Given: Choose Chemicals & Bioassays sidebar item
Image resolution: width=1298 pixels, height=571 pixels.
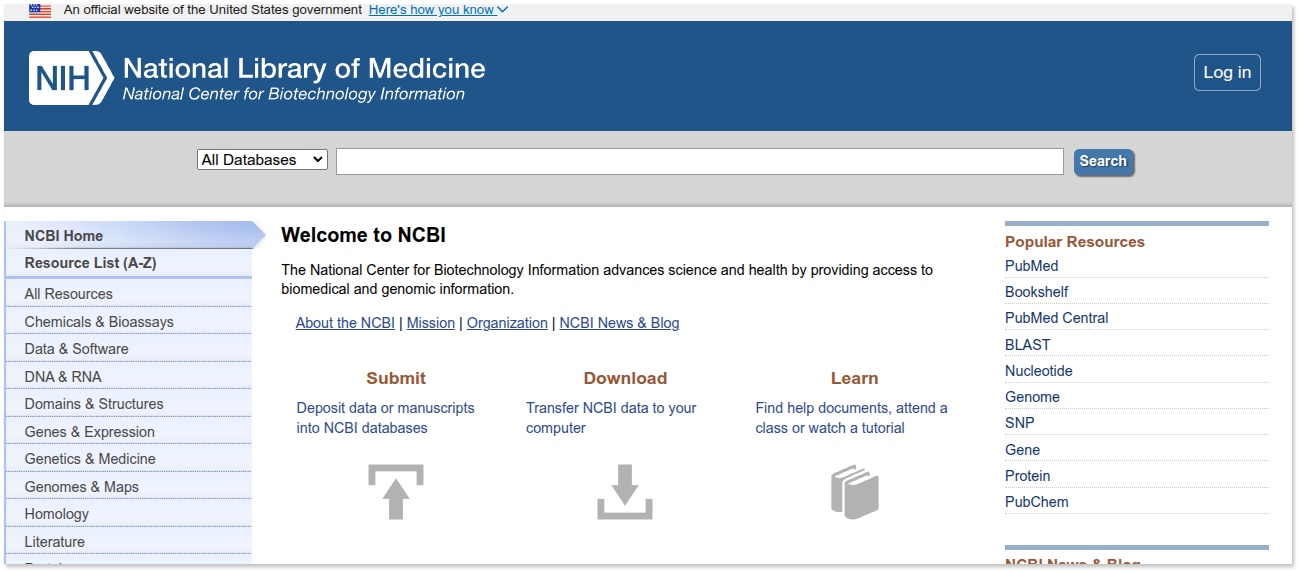Looking at the screenshot, I should point(99,322).
